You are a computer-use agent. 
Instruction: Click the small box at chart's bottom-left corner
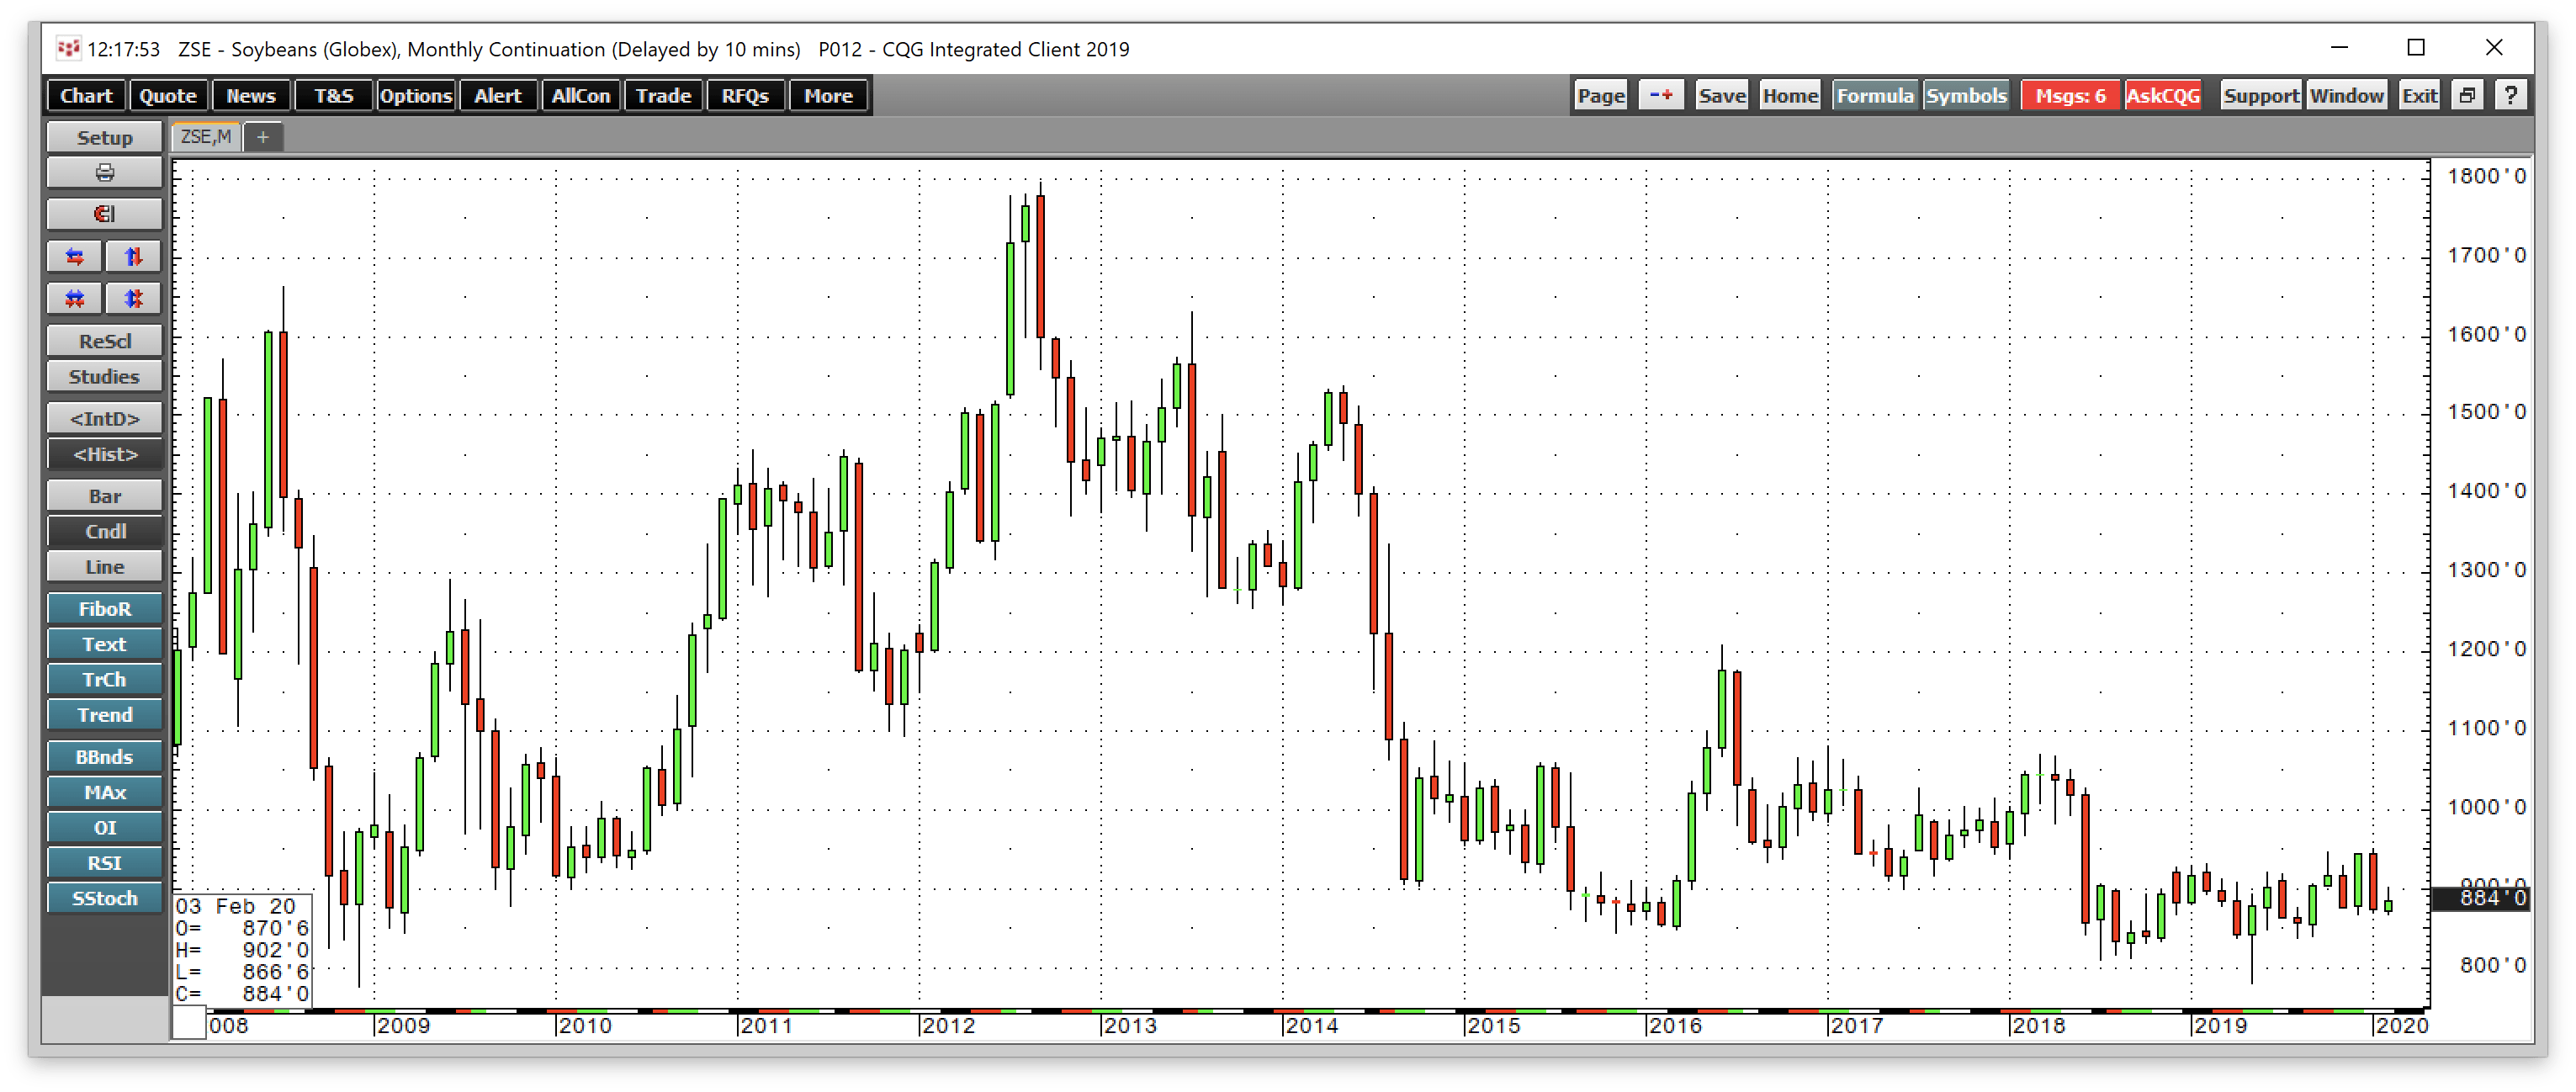[x=189, y=1024]
